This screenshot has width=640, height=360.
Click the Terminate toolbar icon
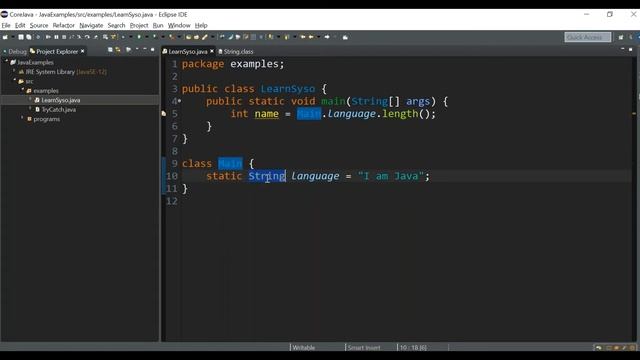tap(64, 37)
